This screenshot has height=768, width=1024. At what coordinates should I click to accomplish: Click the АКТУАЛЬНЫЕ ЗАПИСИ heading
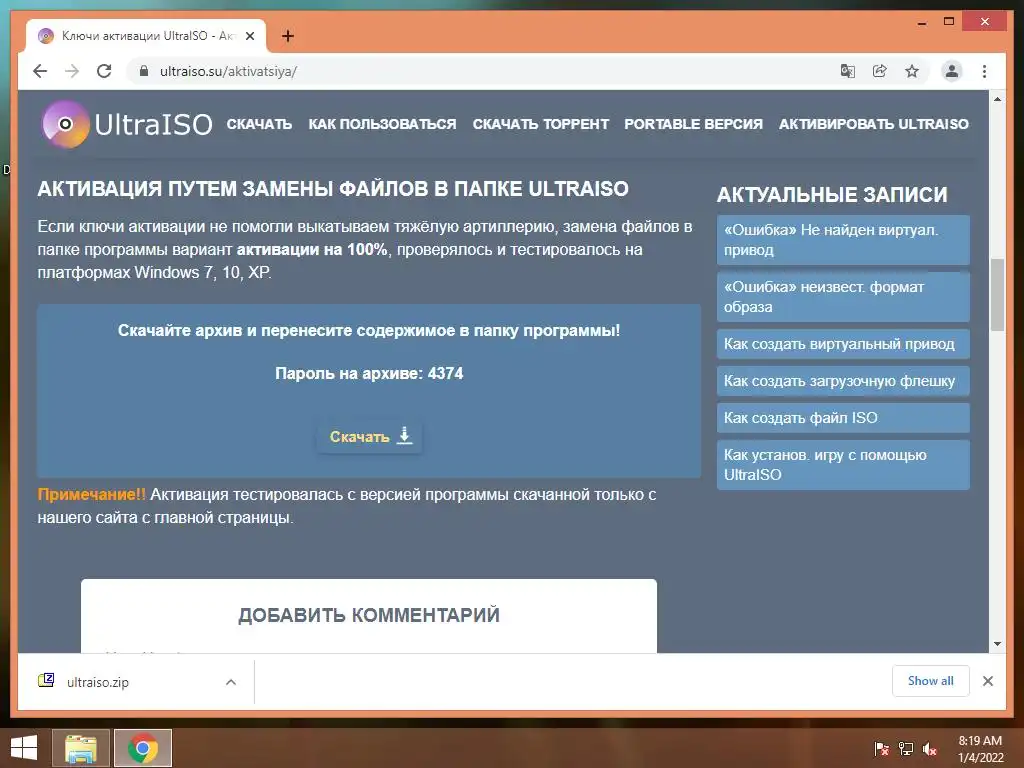[832, 195]
